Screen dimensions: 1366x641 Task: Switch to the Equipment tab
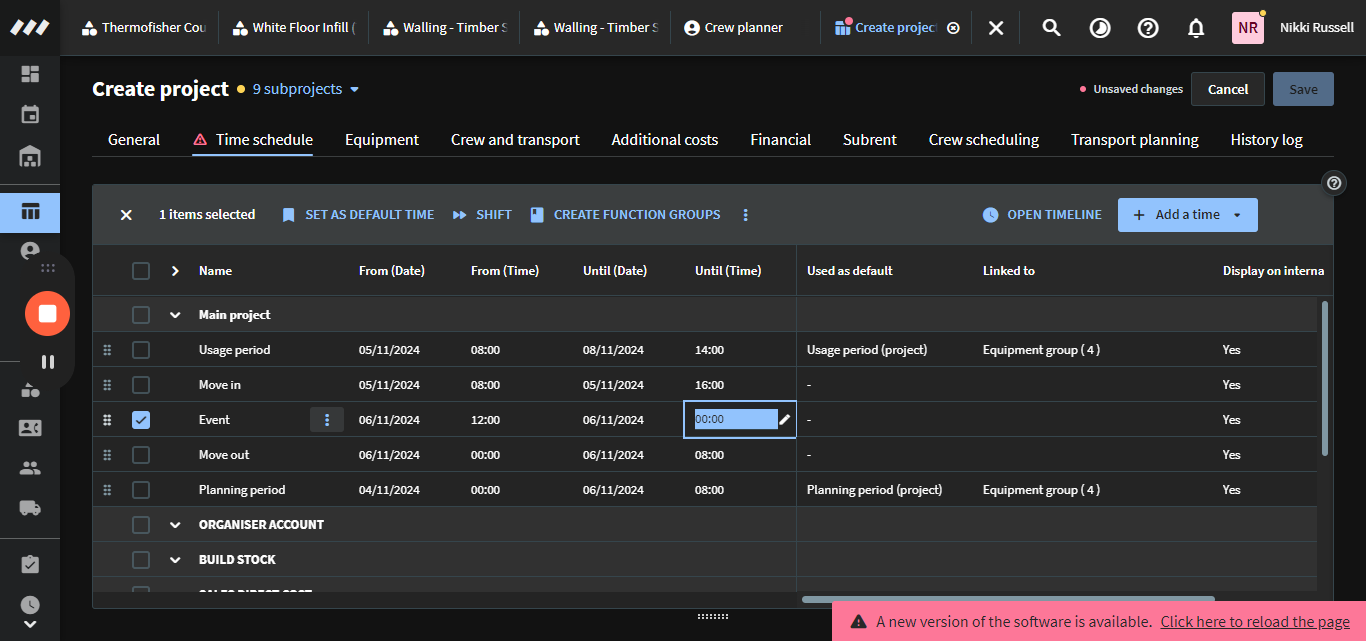pyautogui.click(x=381, y=140)
